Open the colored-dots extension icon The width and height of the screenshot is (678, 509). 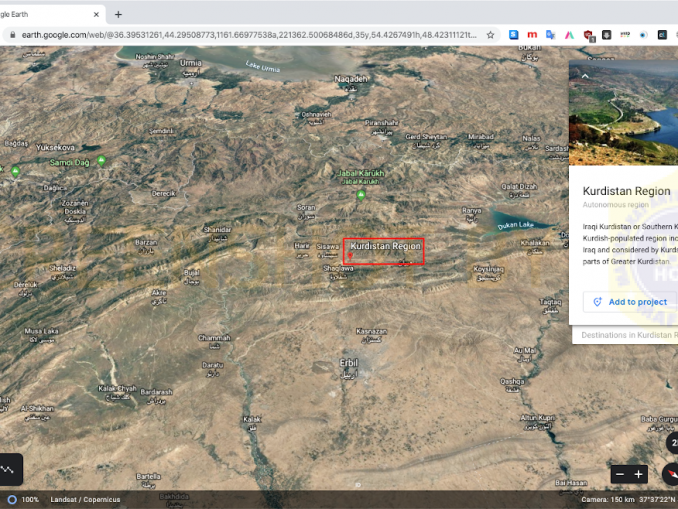tap(625, 35)
